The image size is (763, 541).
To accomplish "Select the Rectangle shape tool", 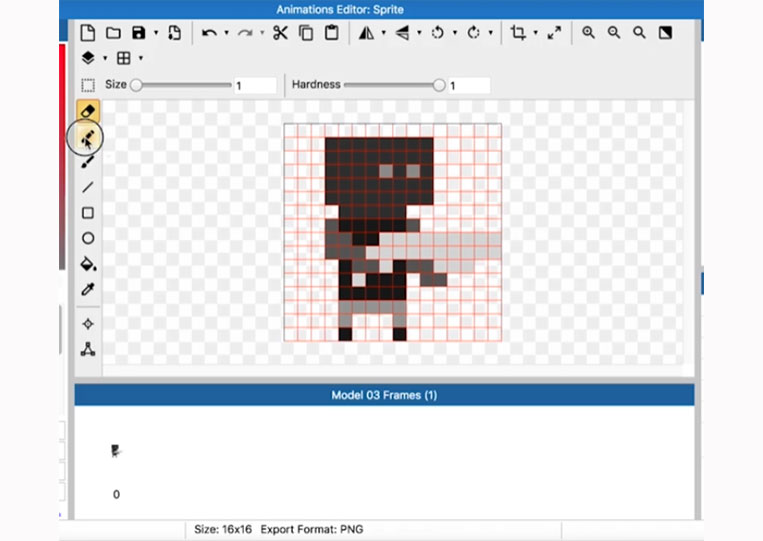I will pyautogui.click(x=88, y=213).
